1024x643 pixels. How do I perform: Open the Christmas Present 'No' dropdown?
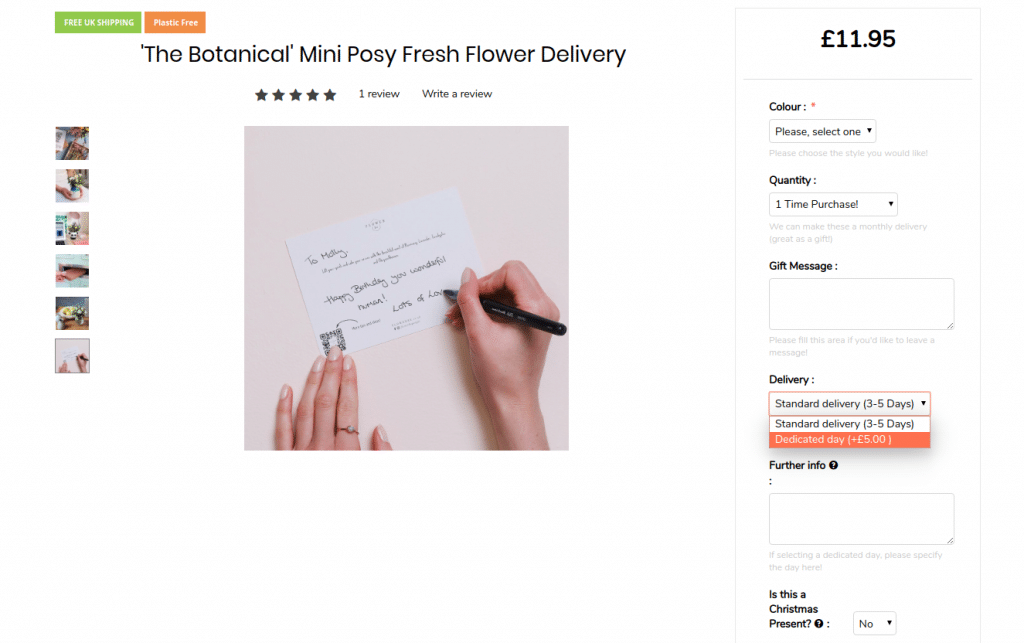[875, 623]
